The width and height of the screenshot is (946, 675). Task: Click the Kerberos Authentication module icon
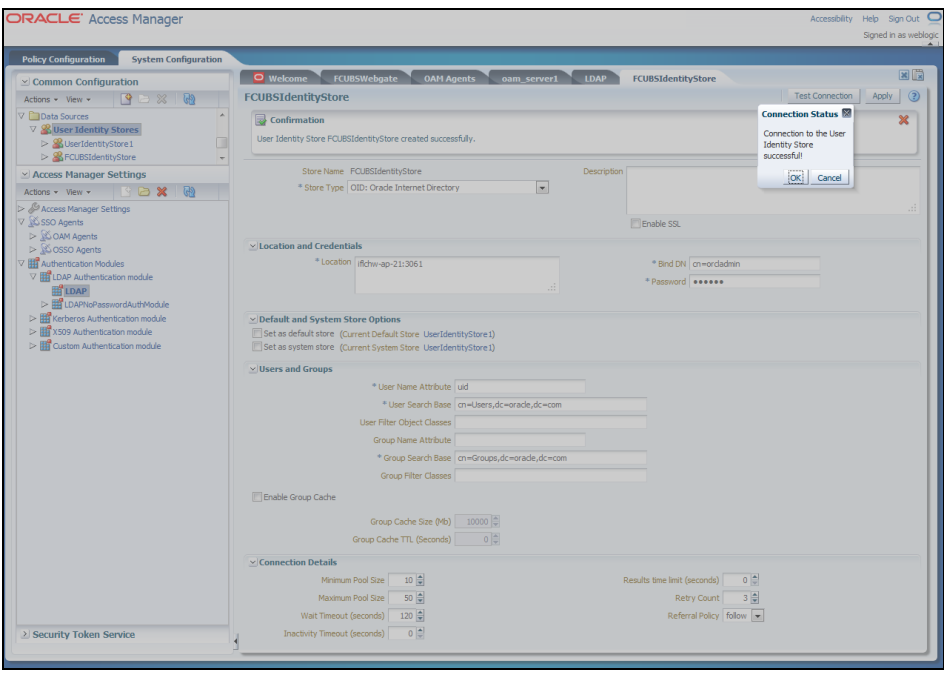46,318
